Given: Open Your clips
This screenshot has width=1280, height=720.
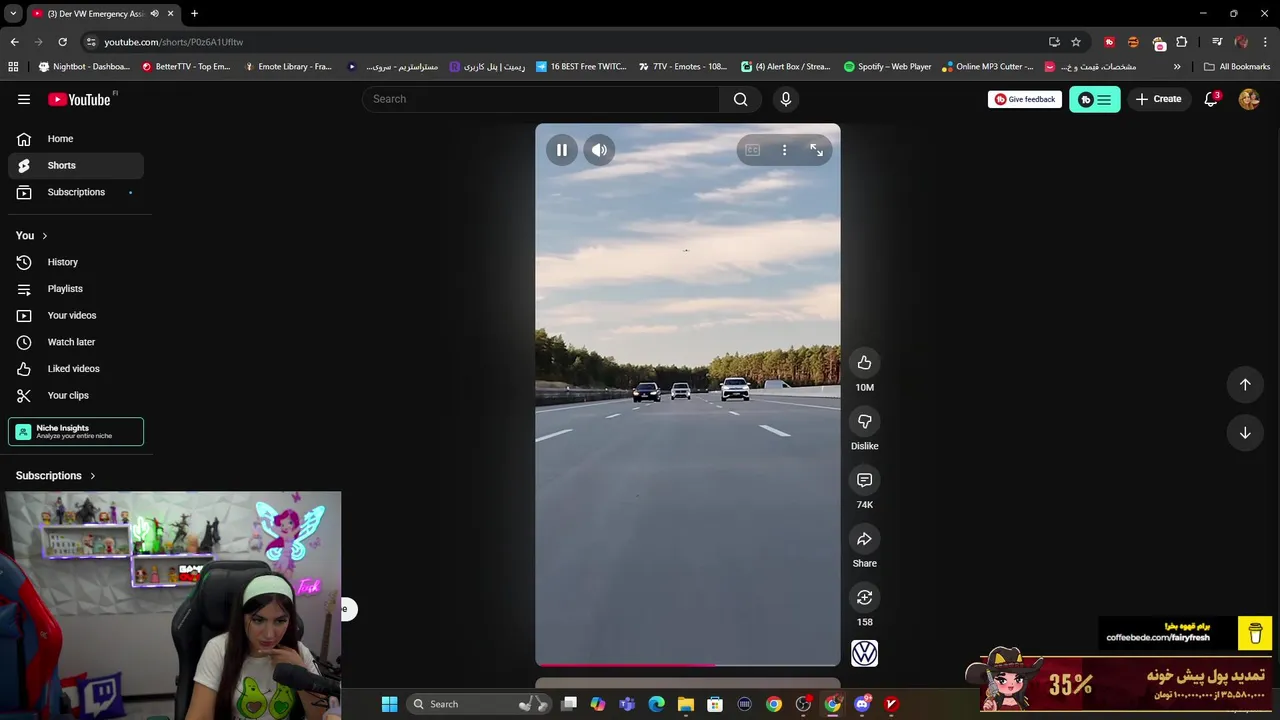Looking at the screenshot, I should [x=76, y=395].
